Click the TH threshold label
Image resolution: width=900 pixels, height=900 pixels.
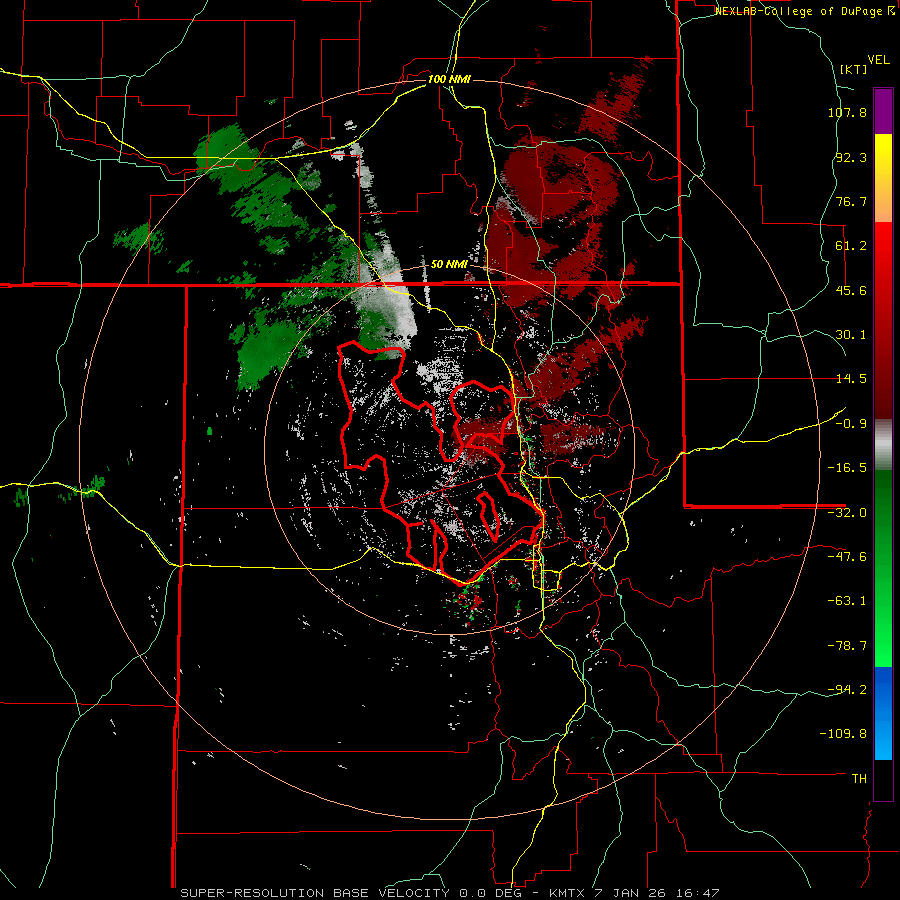[x=859, y=779]
